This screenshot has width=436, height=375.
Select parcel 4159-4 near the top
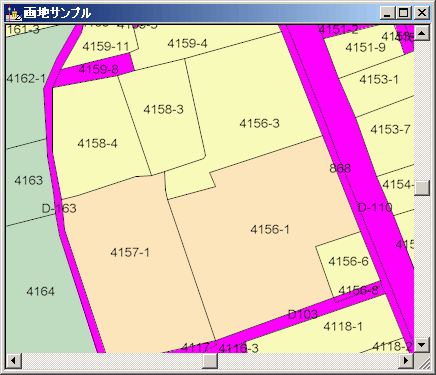pos(187,43)
